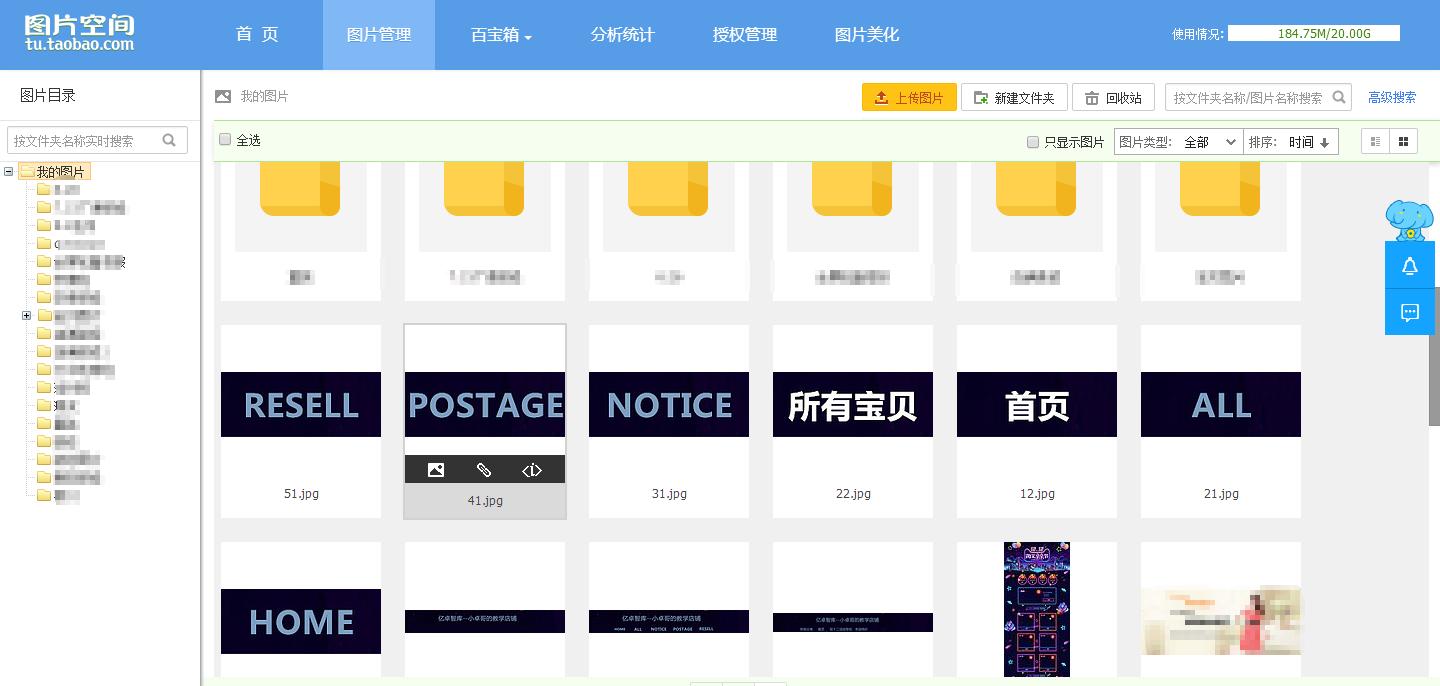
Task: Click the orange 上传图片 upload button
Action: coord(908,97)
